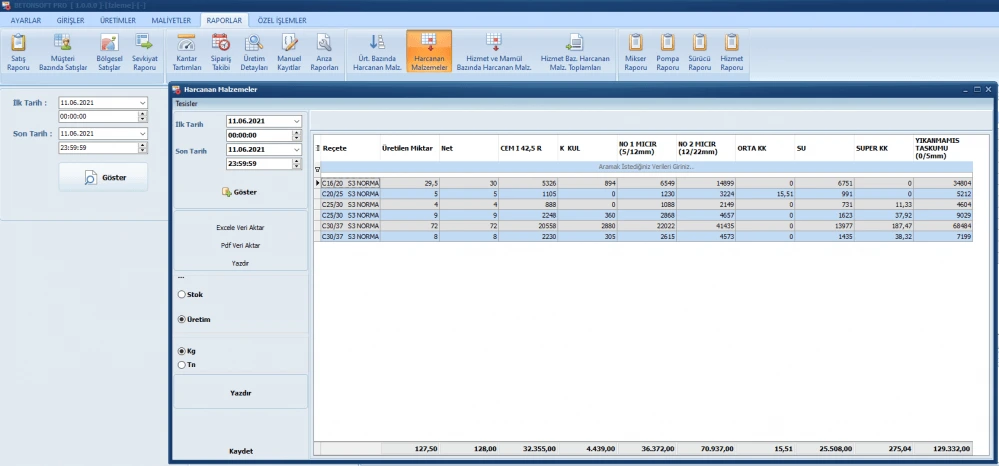The height and width of the screenshot is (466, 999).
Task: Sort by the Üretilen Miktar column header
Action: 407,147
